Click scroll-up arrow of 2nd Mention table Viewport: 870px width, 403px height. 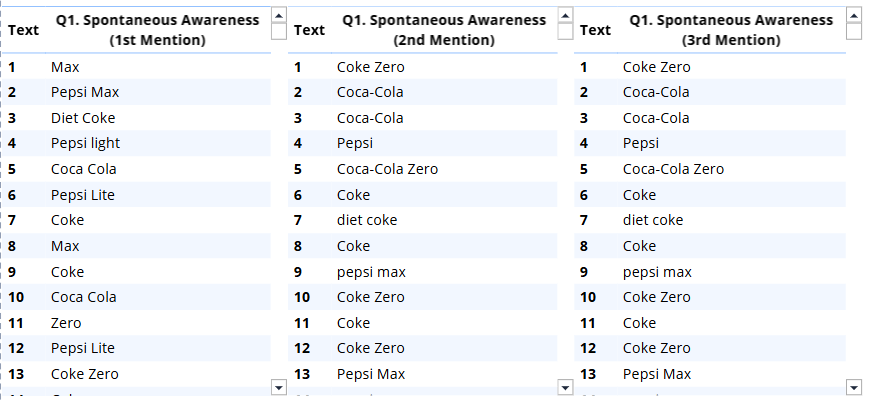point(565,14)
